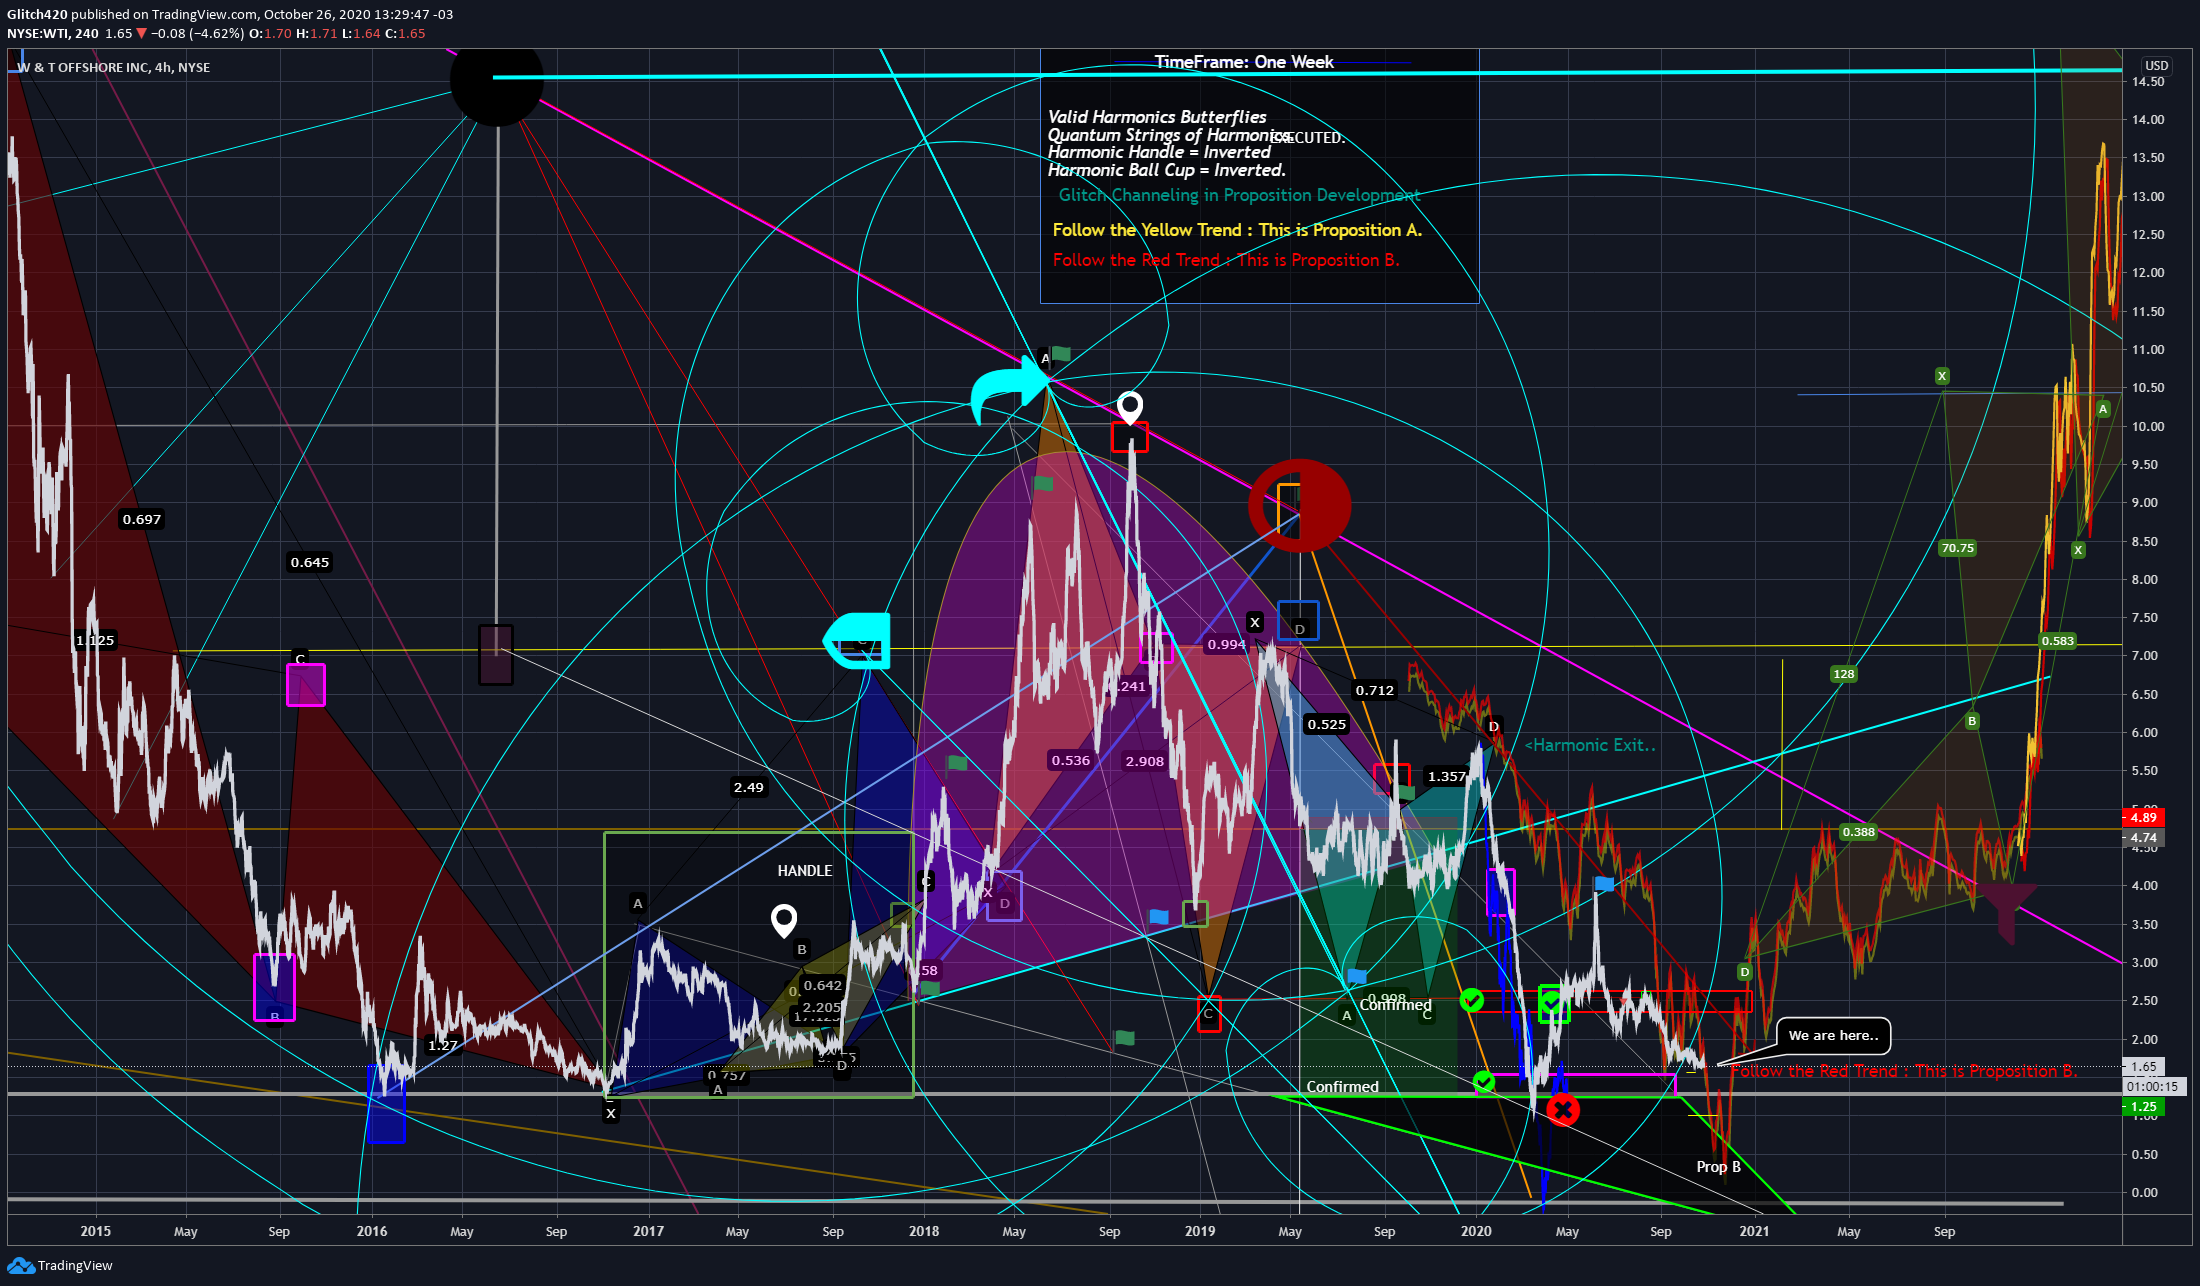Image resolution: width=2200 pixels, height=1286 pixels.
Task: Select the green flag beside peak point A
Action: click(1061, 353)
